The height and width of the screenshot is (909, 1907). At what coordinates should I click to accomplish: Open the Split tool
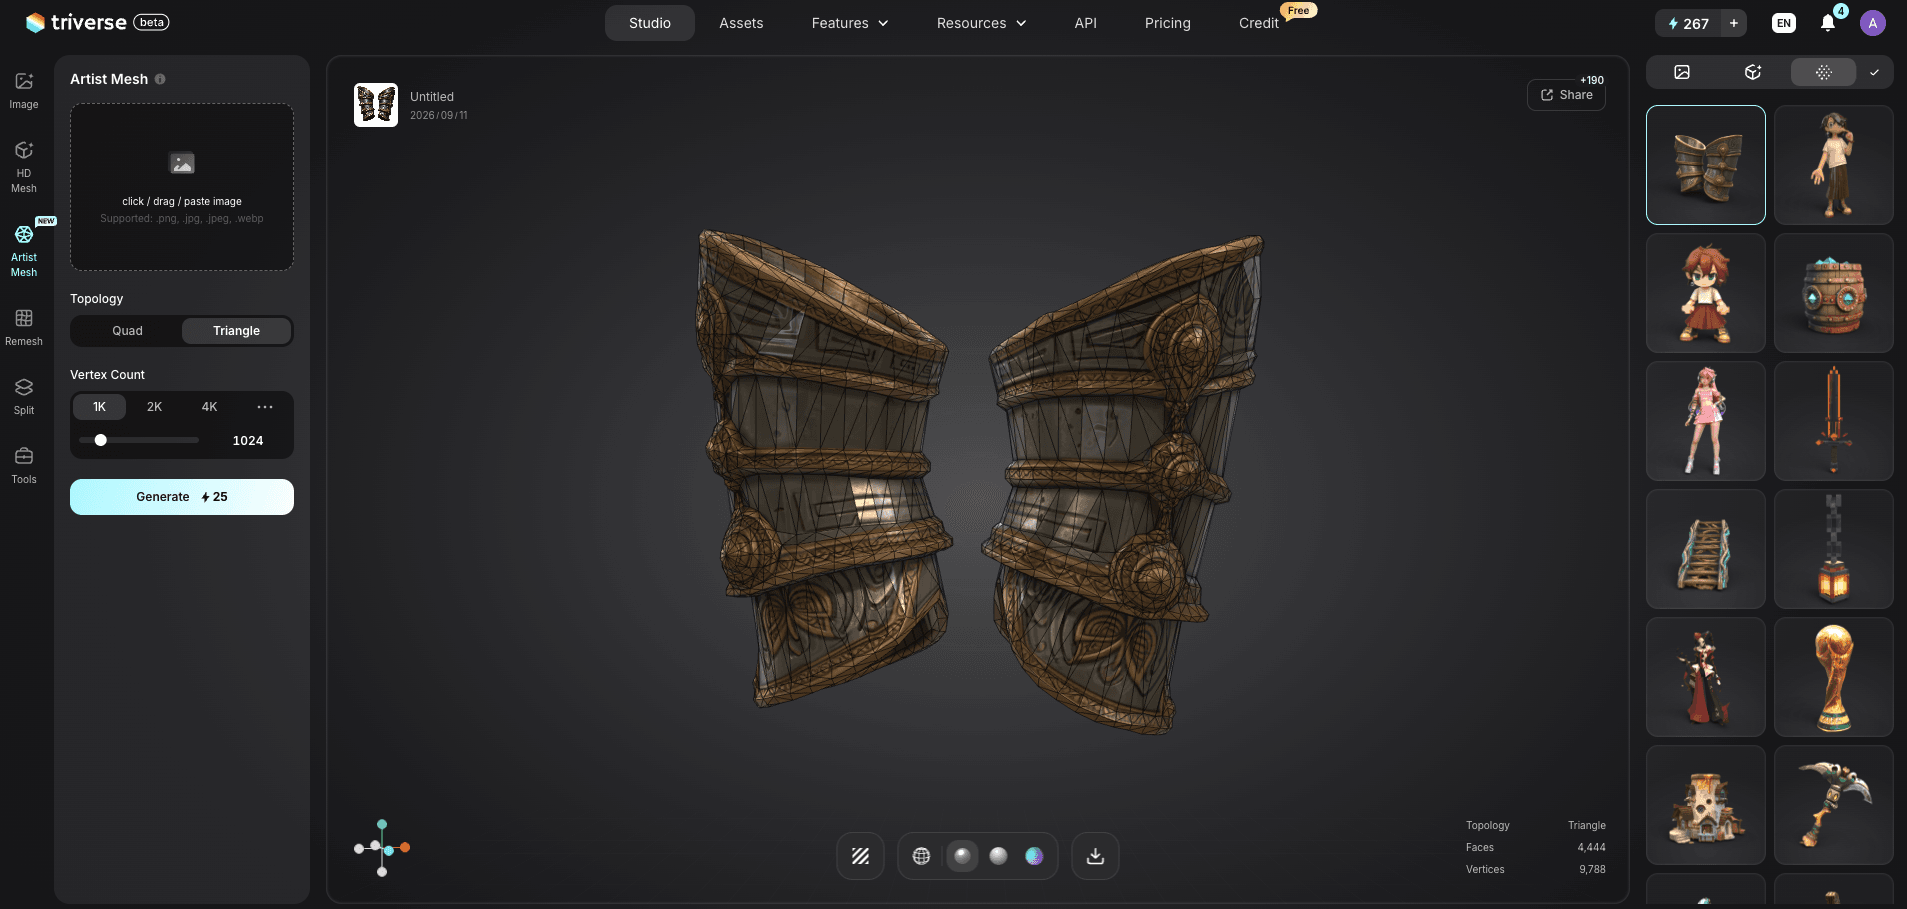tap(24, 396)
